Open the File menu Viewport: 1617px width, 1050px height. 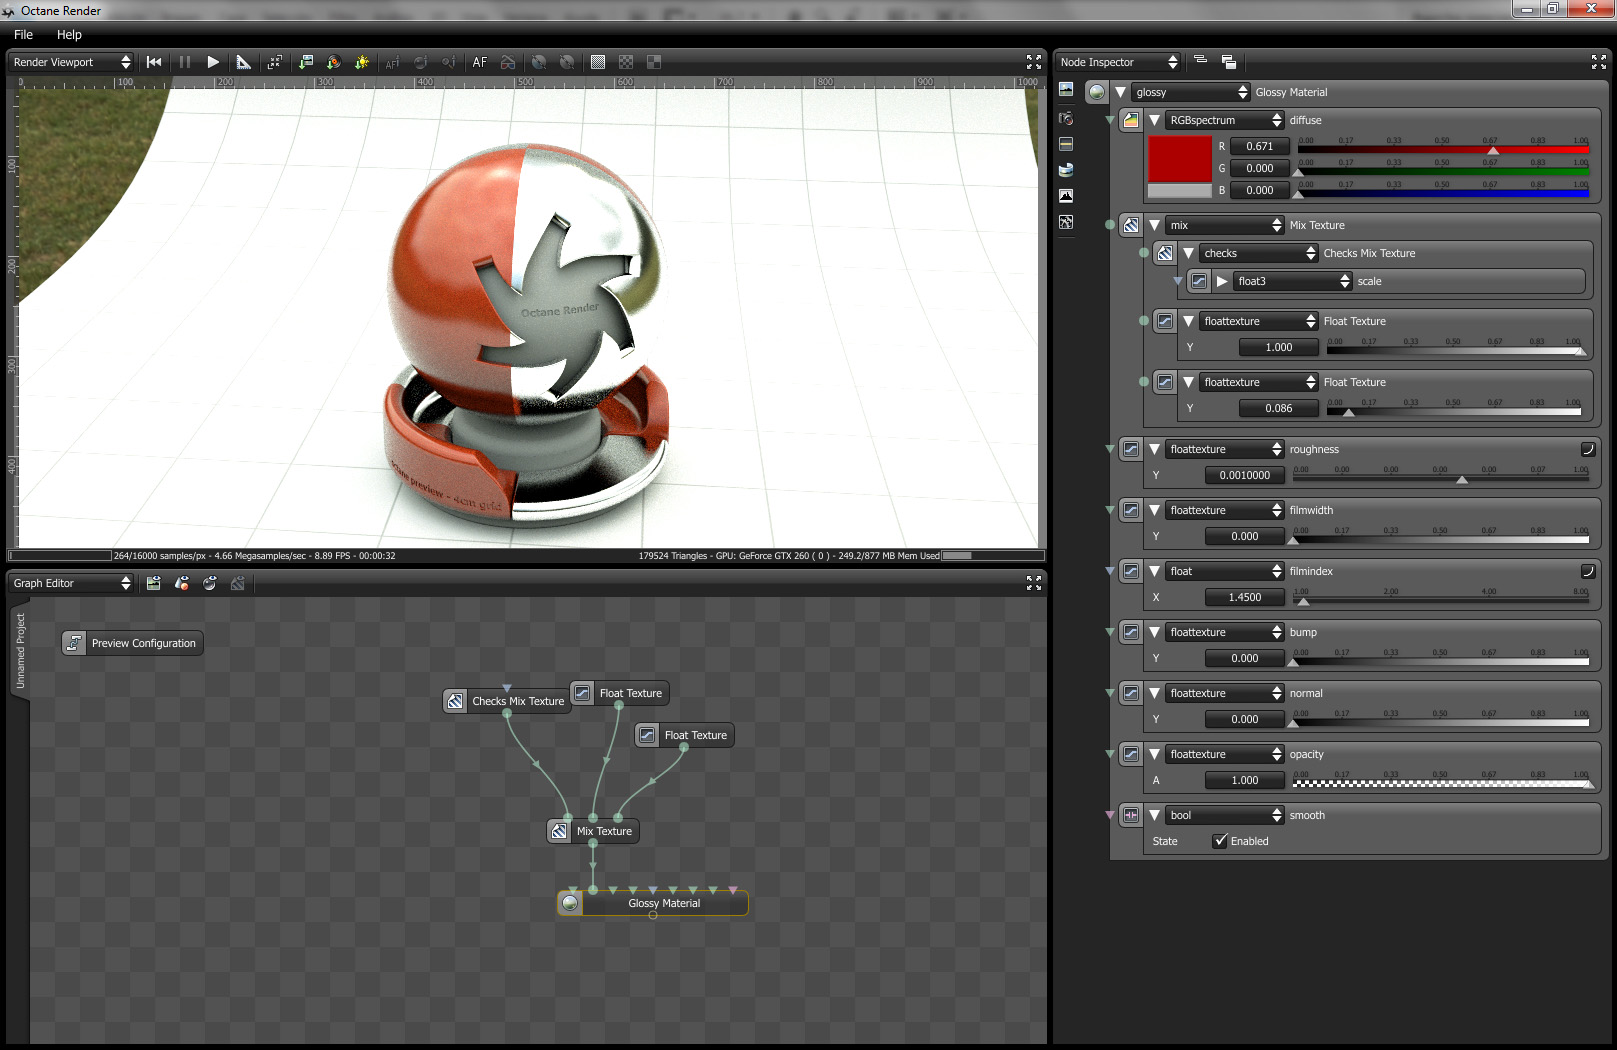[23, 35]
